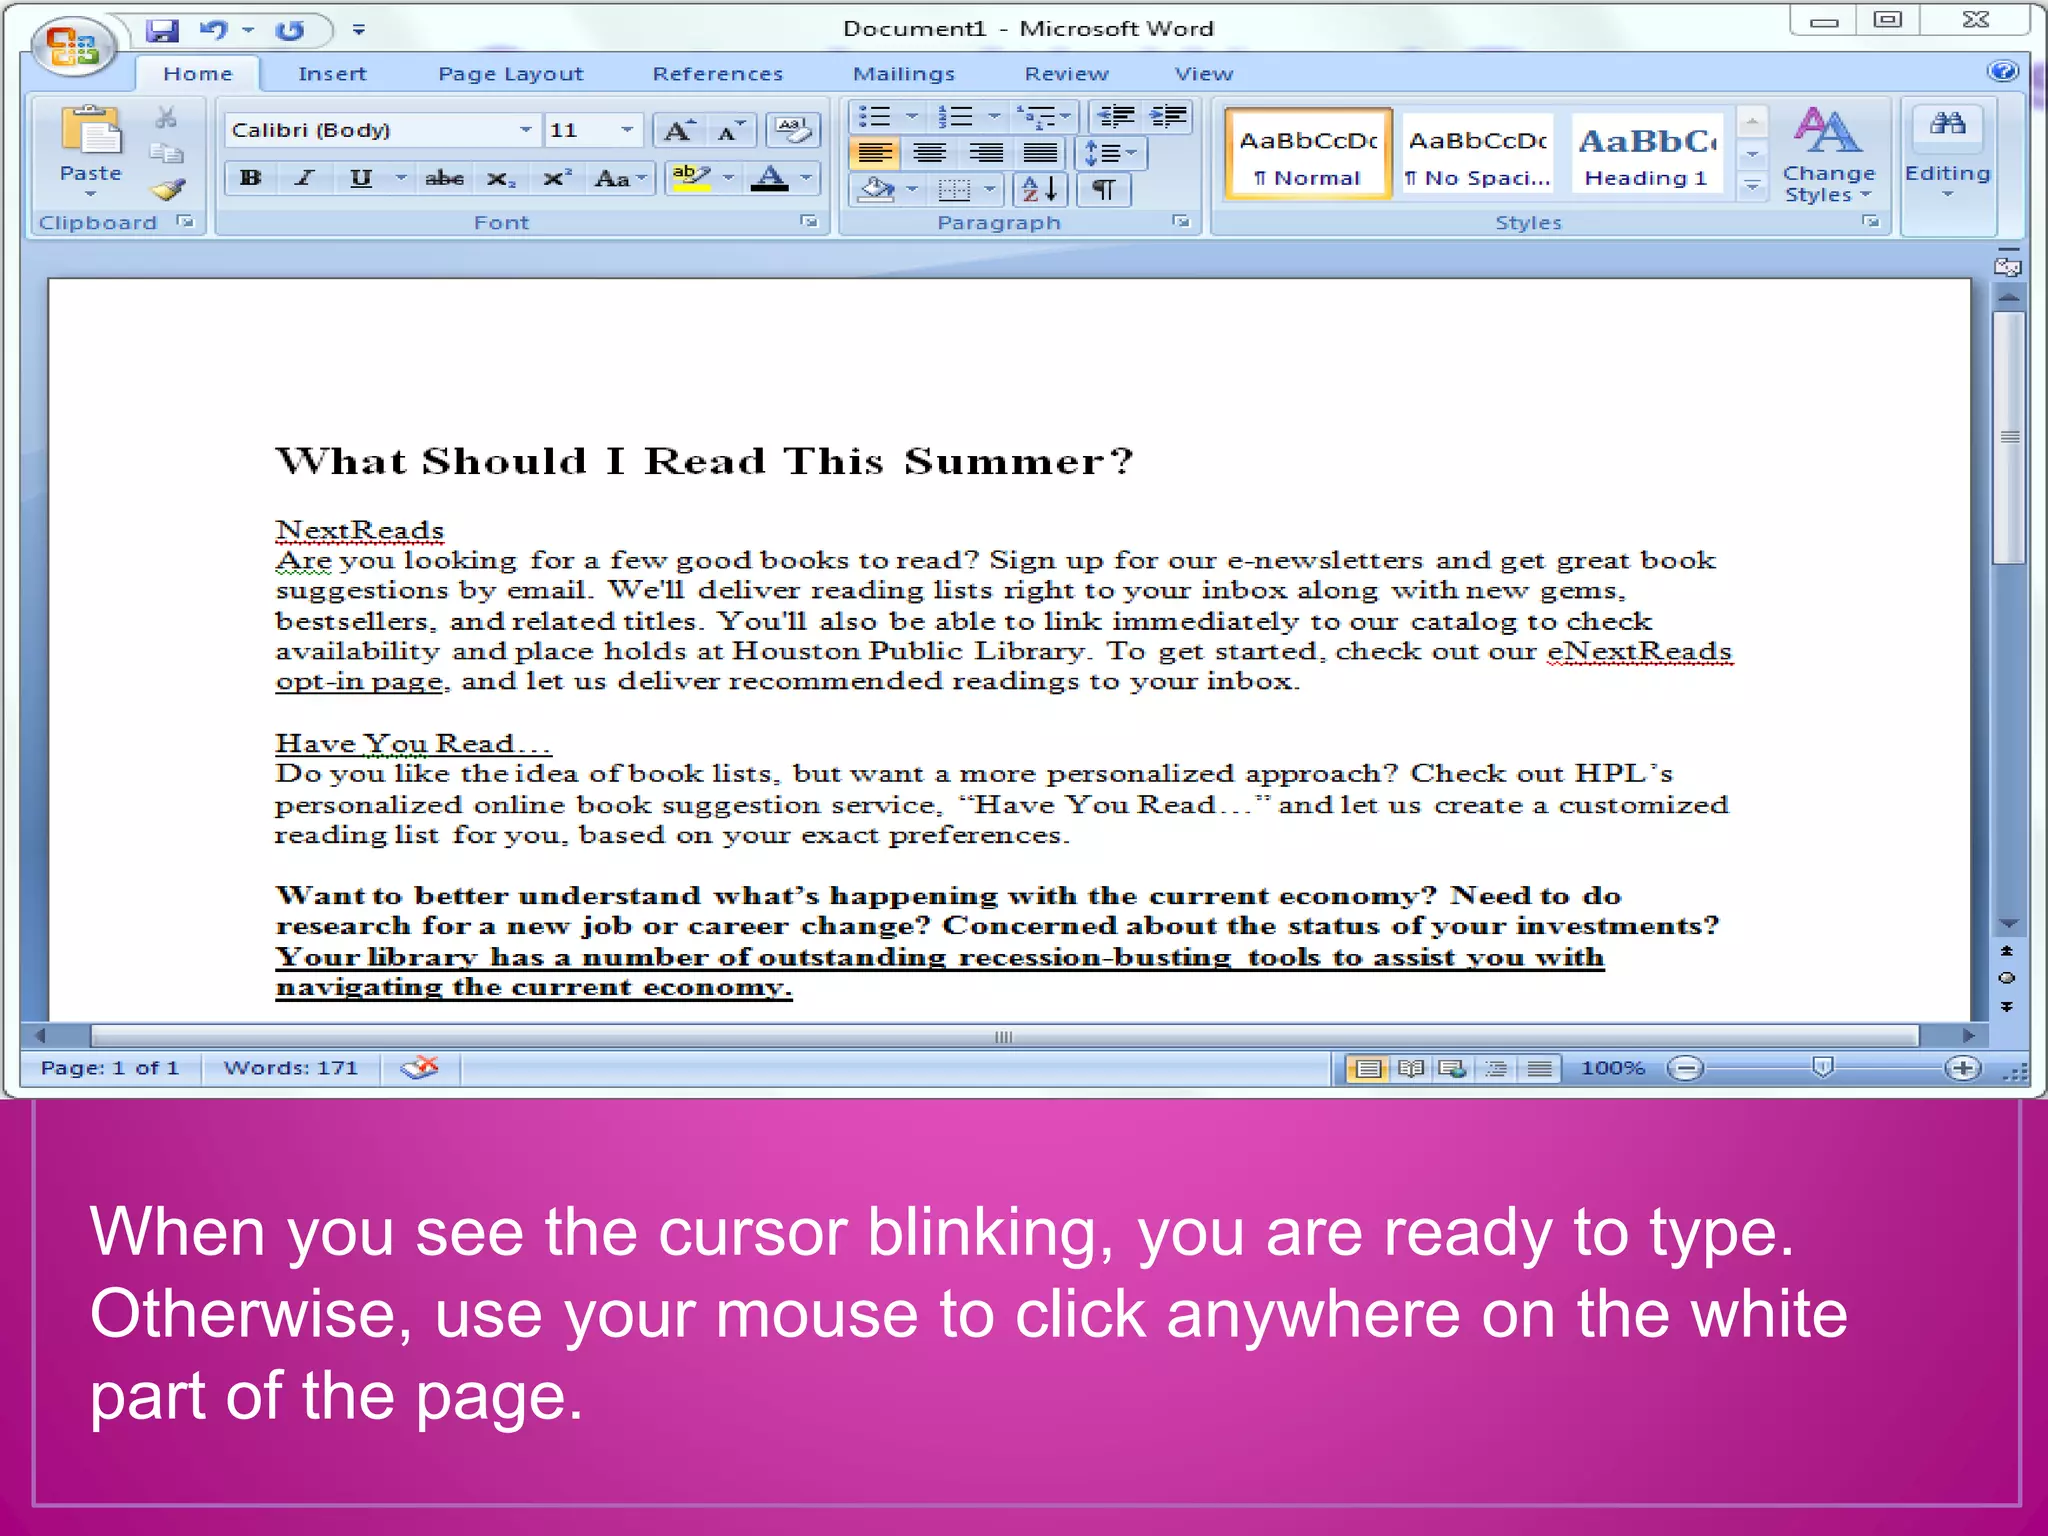Customize Quick Access Toolbar dropdown
This screenshot has width=2048, height=1536.
coord(358,30)
